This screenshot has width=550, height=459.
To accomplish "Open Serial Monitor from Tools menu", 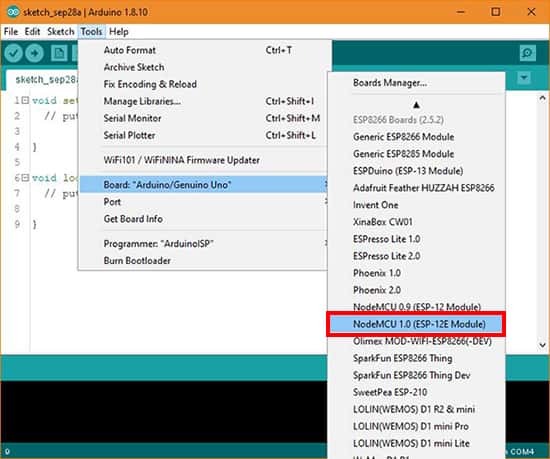I will coord(203,118).
